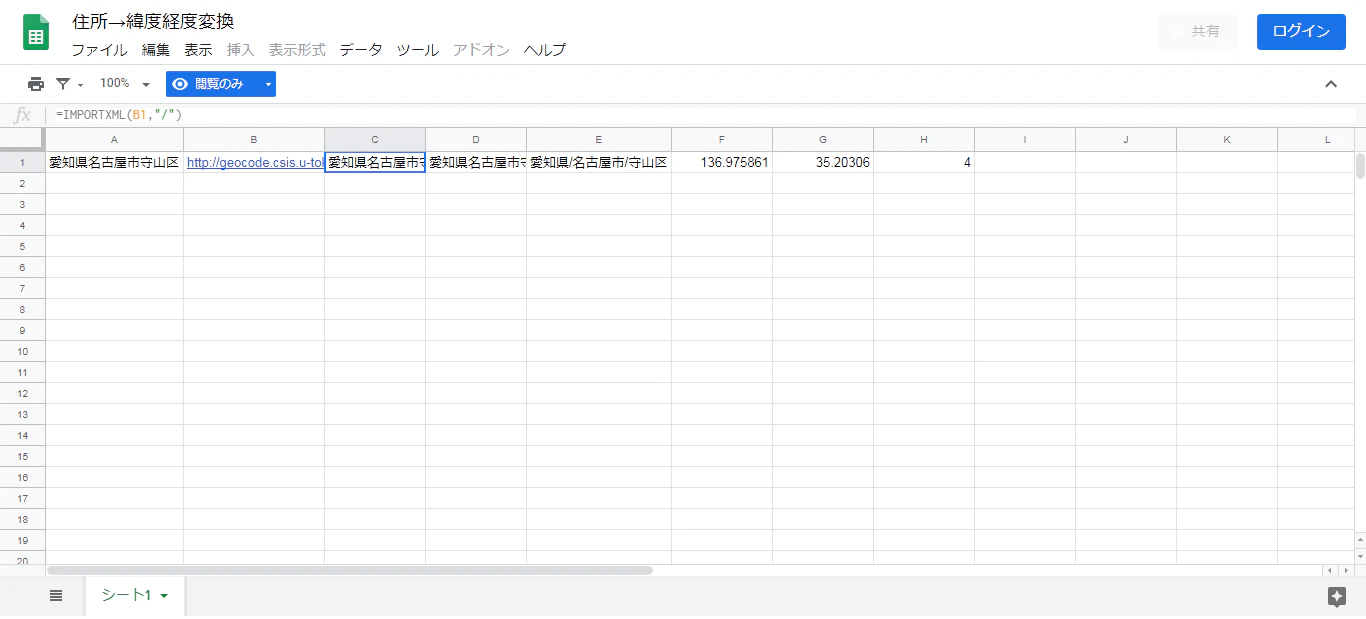The height and width of the screenshot is (619, 1366).
Task: Select column A header
Action: 114,139
